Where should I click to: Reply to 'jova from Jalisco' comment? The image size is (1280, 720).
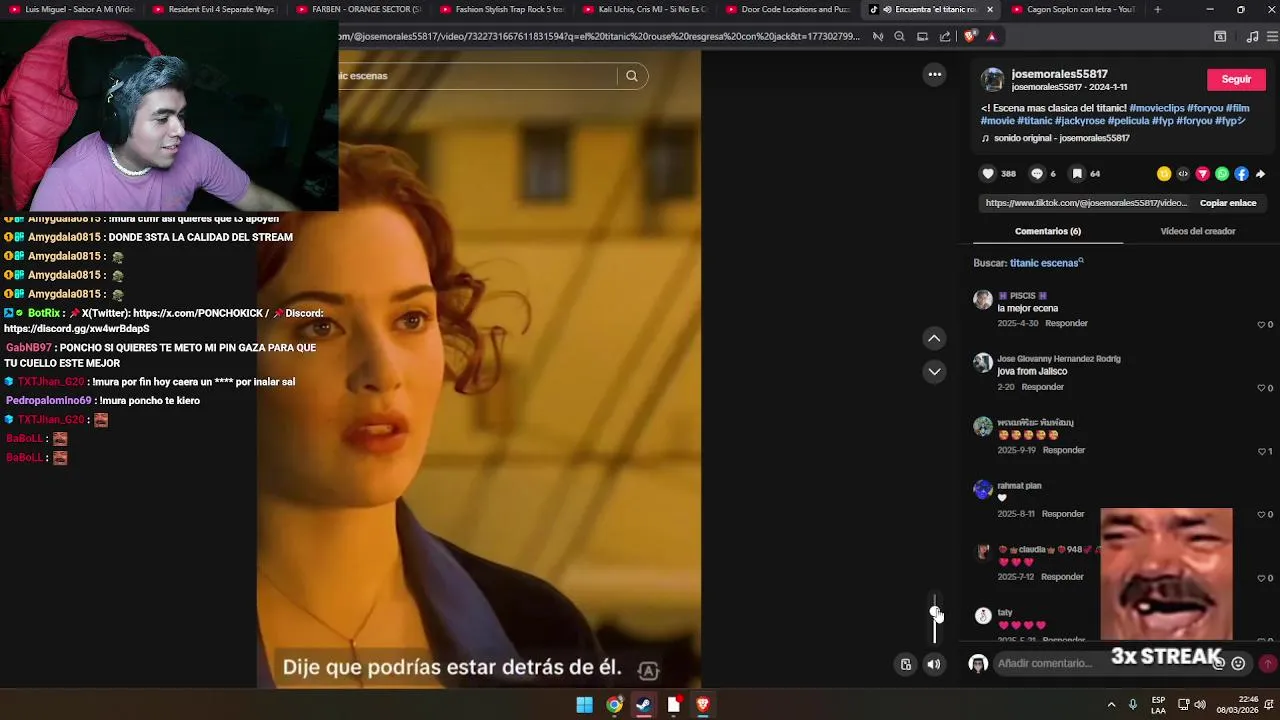pyautogui.click(x=1043, y=387)
